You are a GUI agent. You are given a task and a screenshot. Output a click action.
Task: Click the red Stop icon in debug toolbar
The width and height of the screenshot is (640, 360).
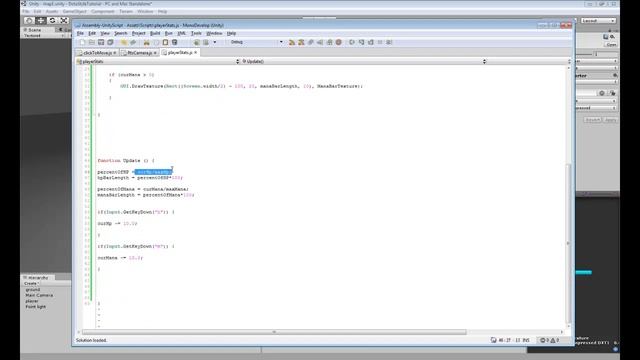click(x=338, y=42)
